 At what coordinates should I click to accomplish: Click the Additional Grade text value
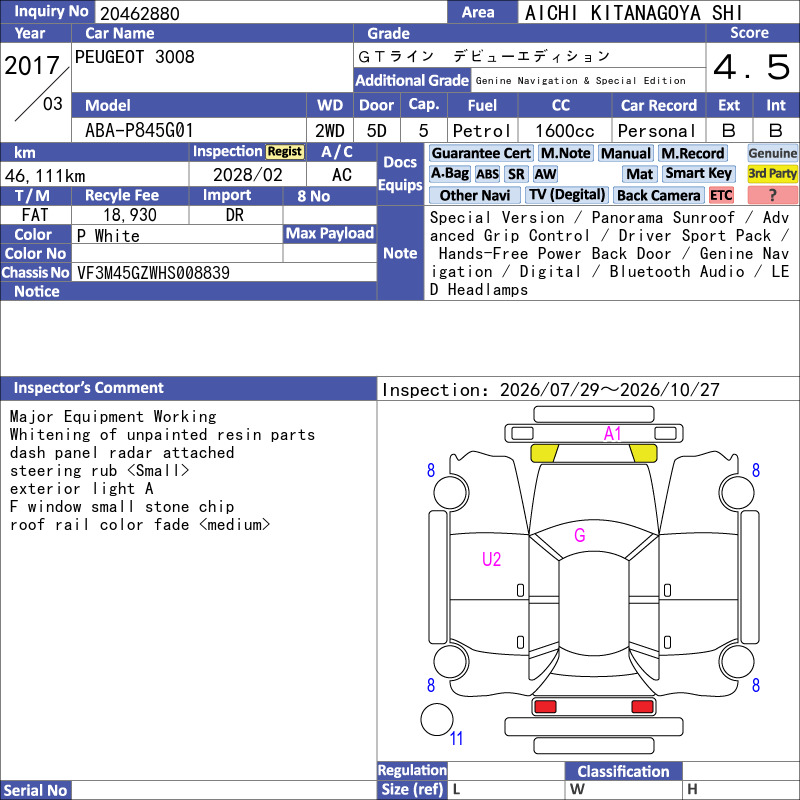(581, 81)
